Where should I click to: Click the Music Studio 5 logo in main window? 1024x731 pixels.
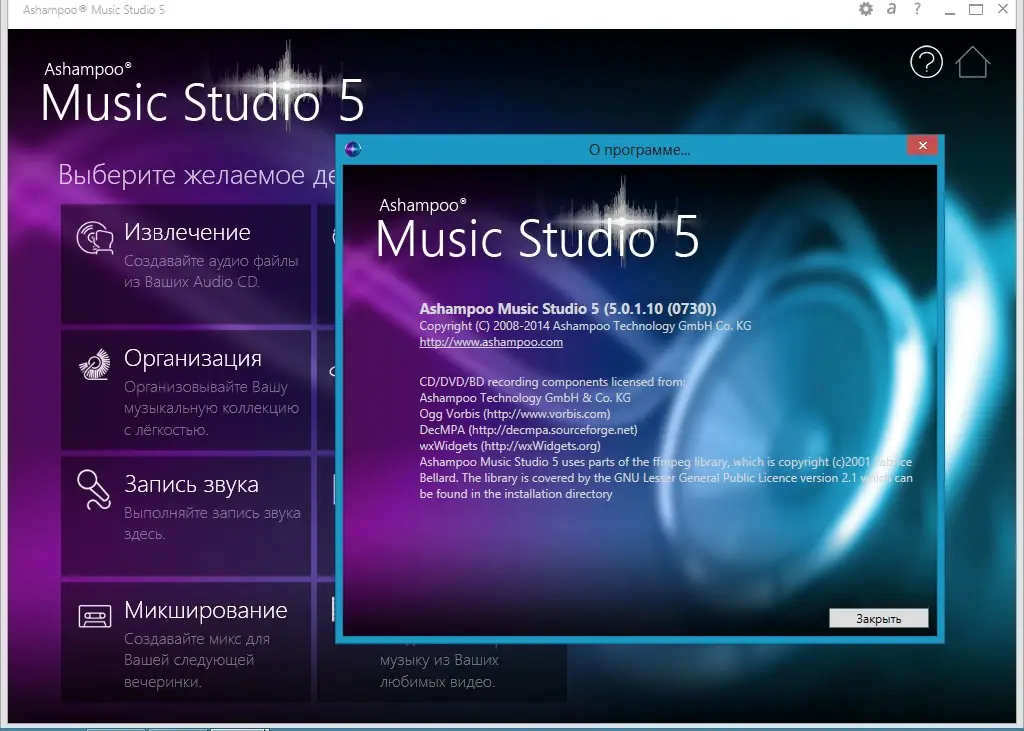click(x=202, y=91)
